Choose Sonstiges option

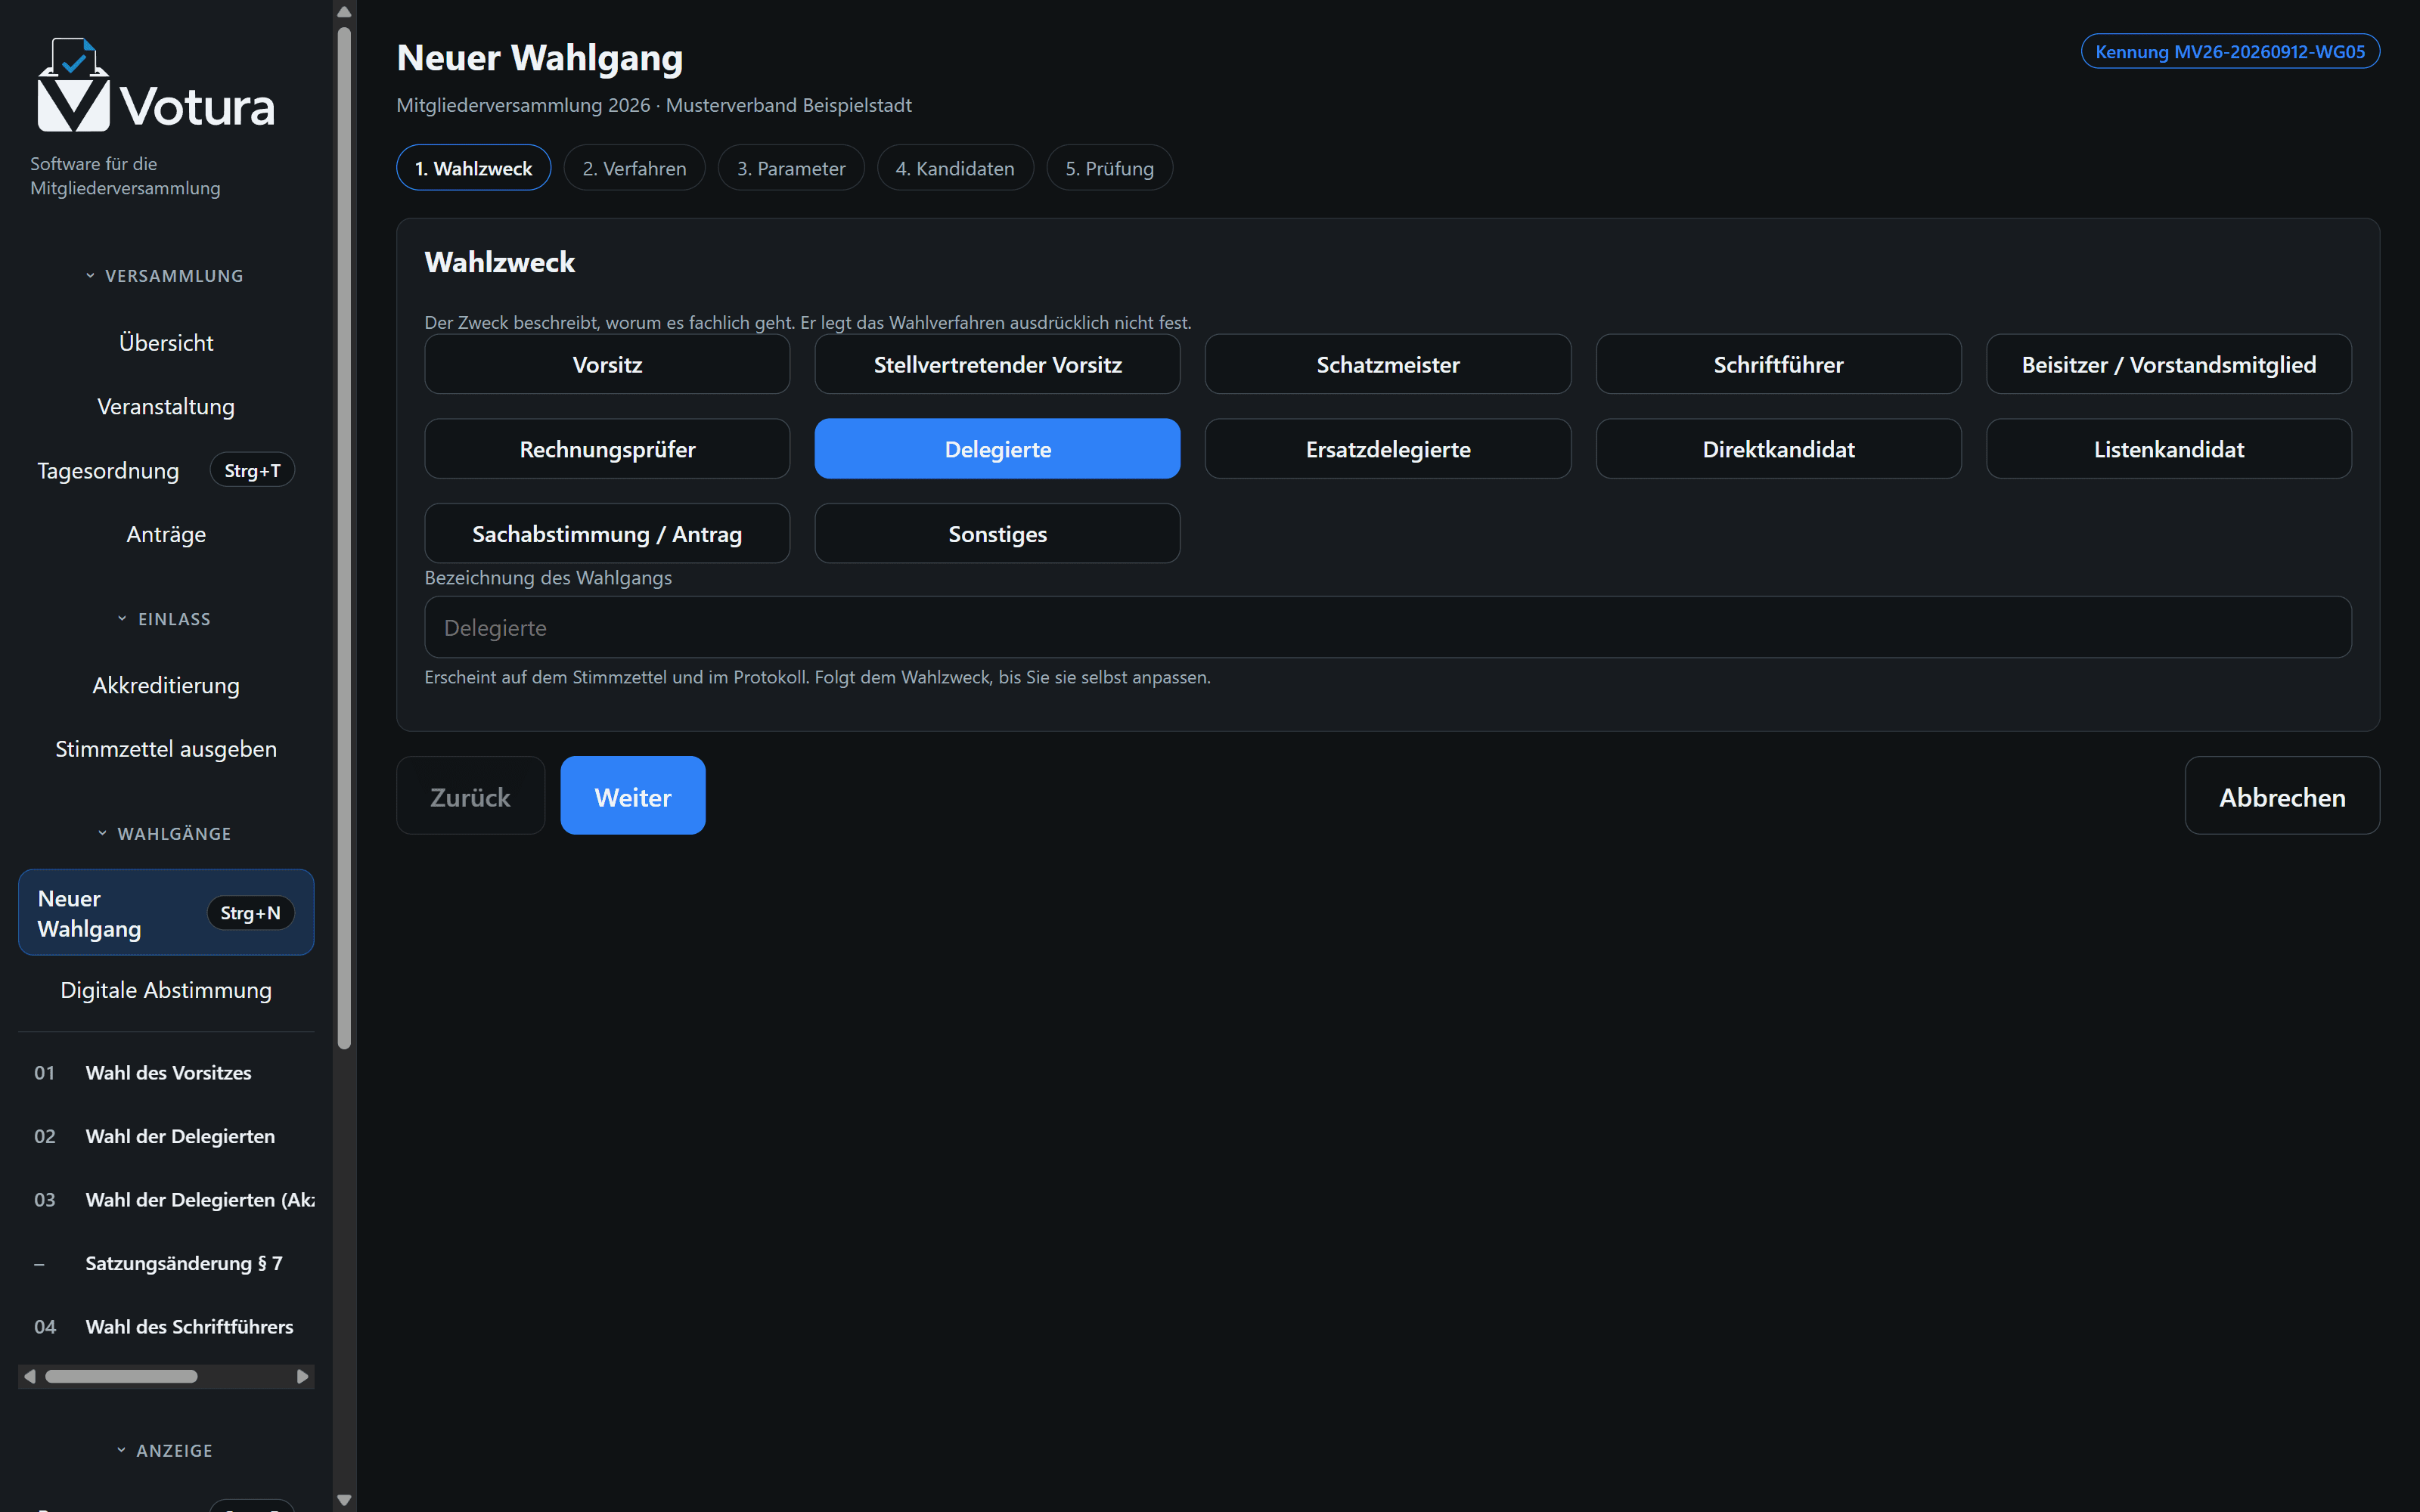click(997, 534)
